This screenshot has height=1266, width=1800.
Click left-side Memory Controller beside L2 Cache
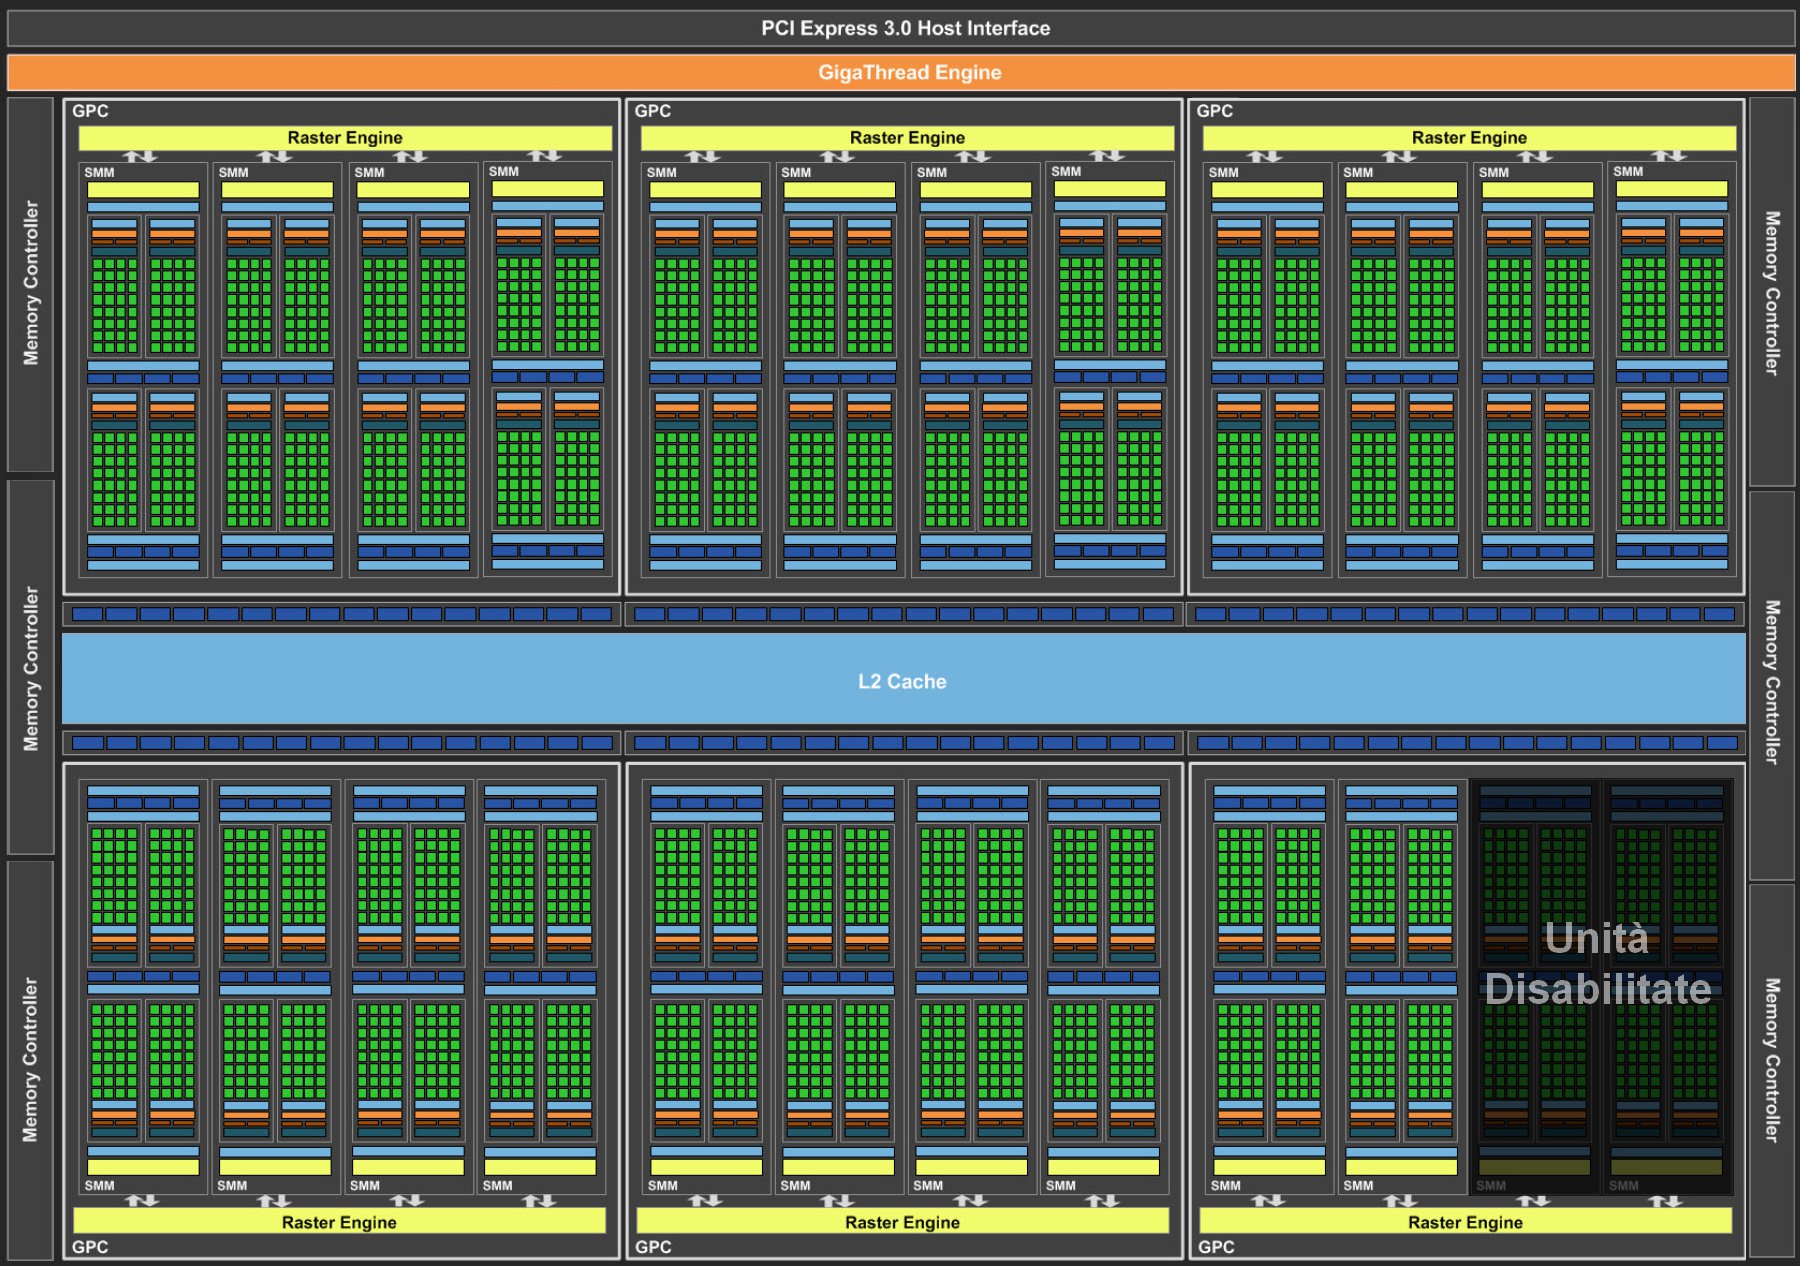coord(31,668)
